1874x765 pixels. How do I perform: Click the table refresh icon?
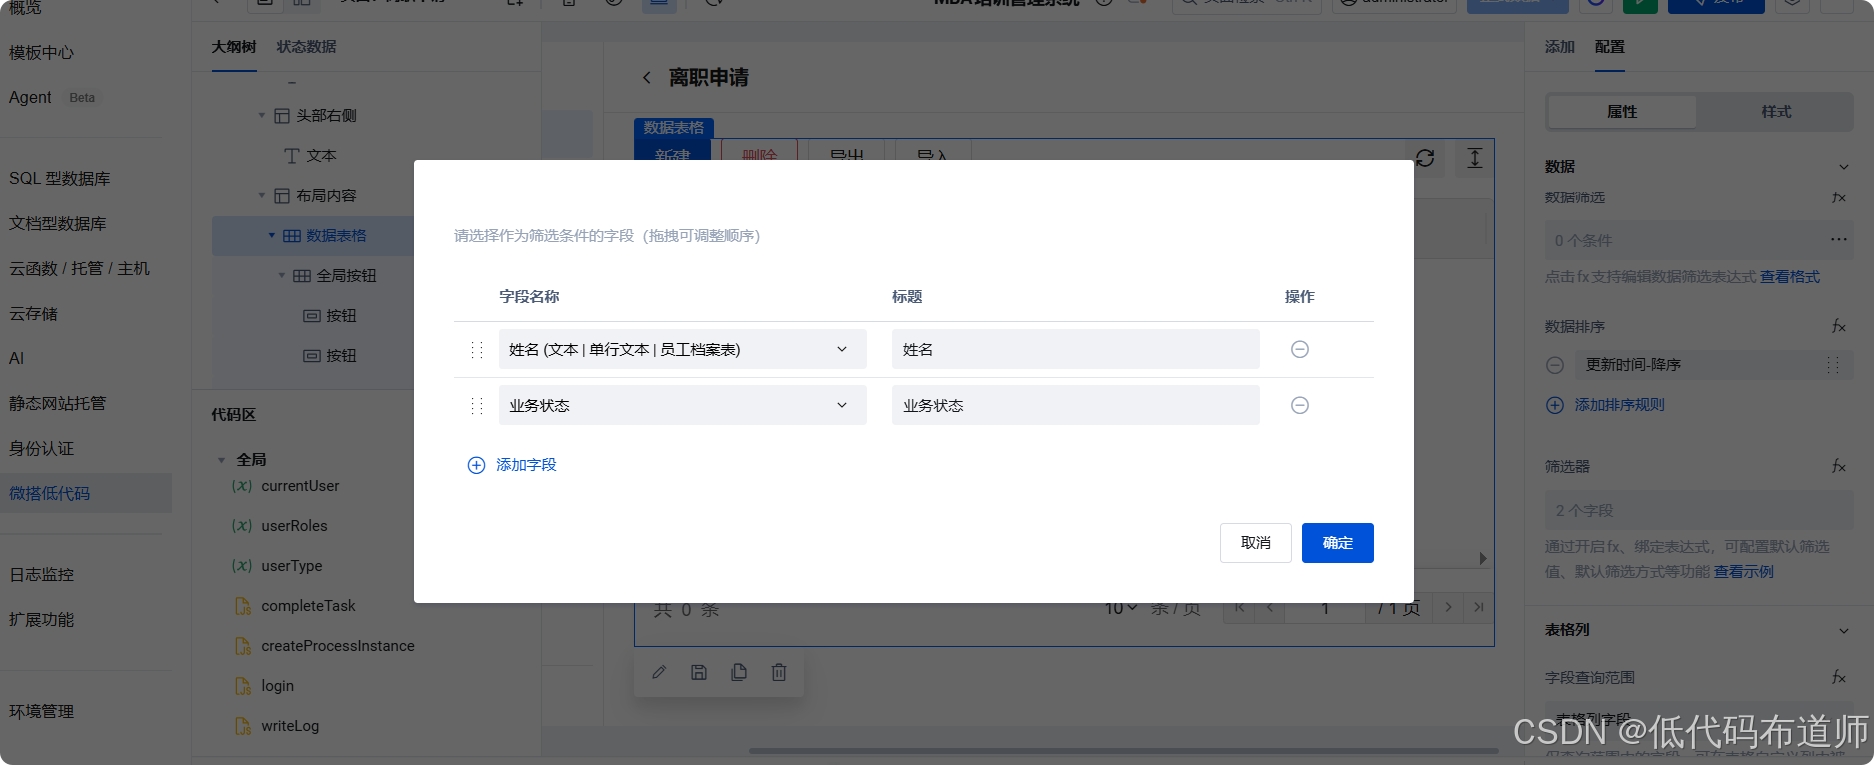pos(1425,158)
